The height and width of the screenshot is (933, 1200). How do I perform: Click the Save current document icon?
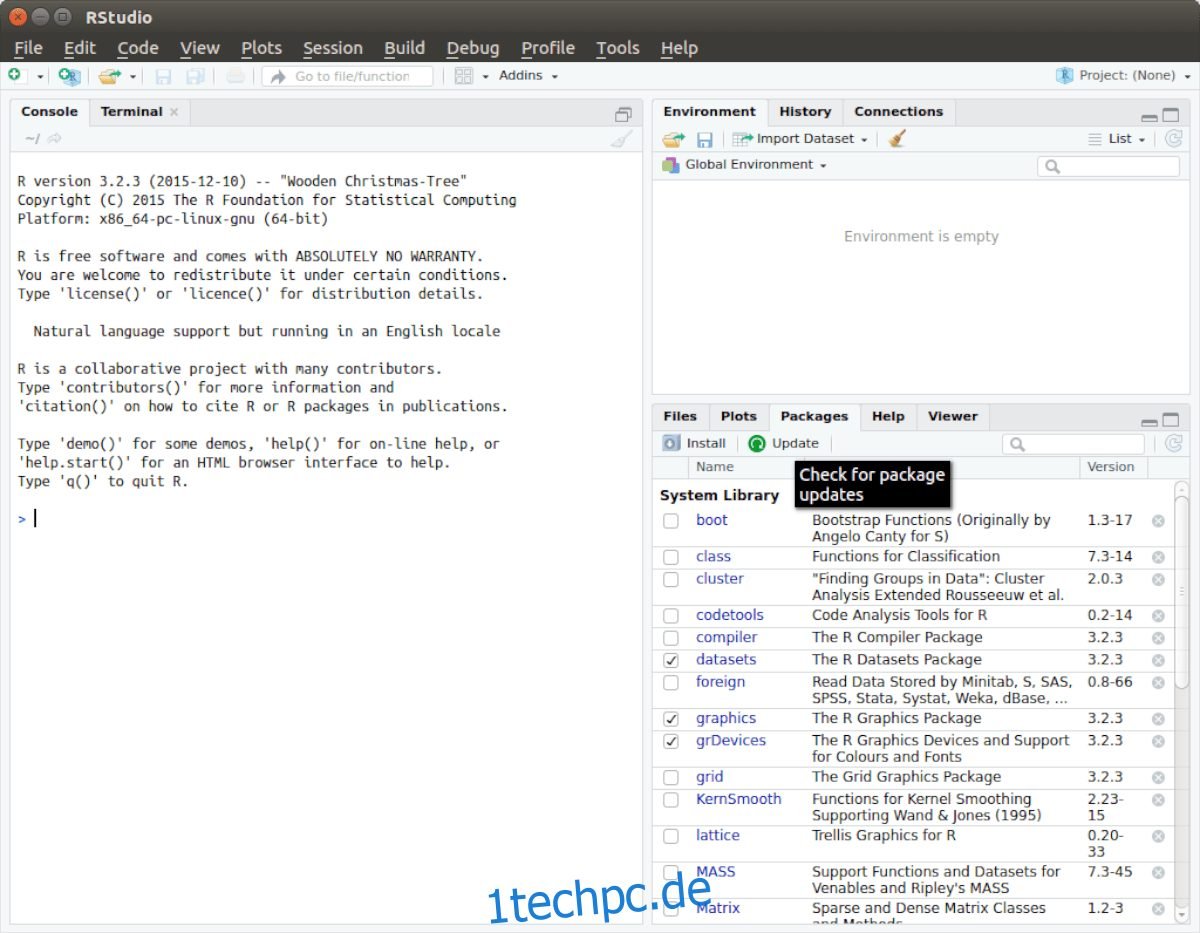[163, 76]
